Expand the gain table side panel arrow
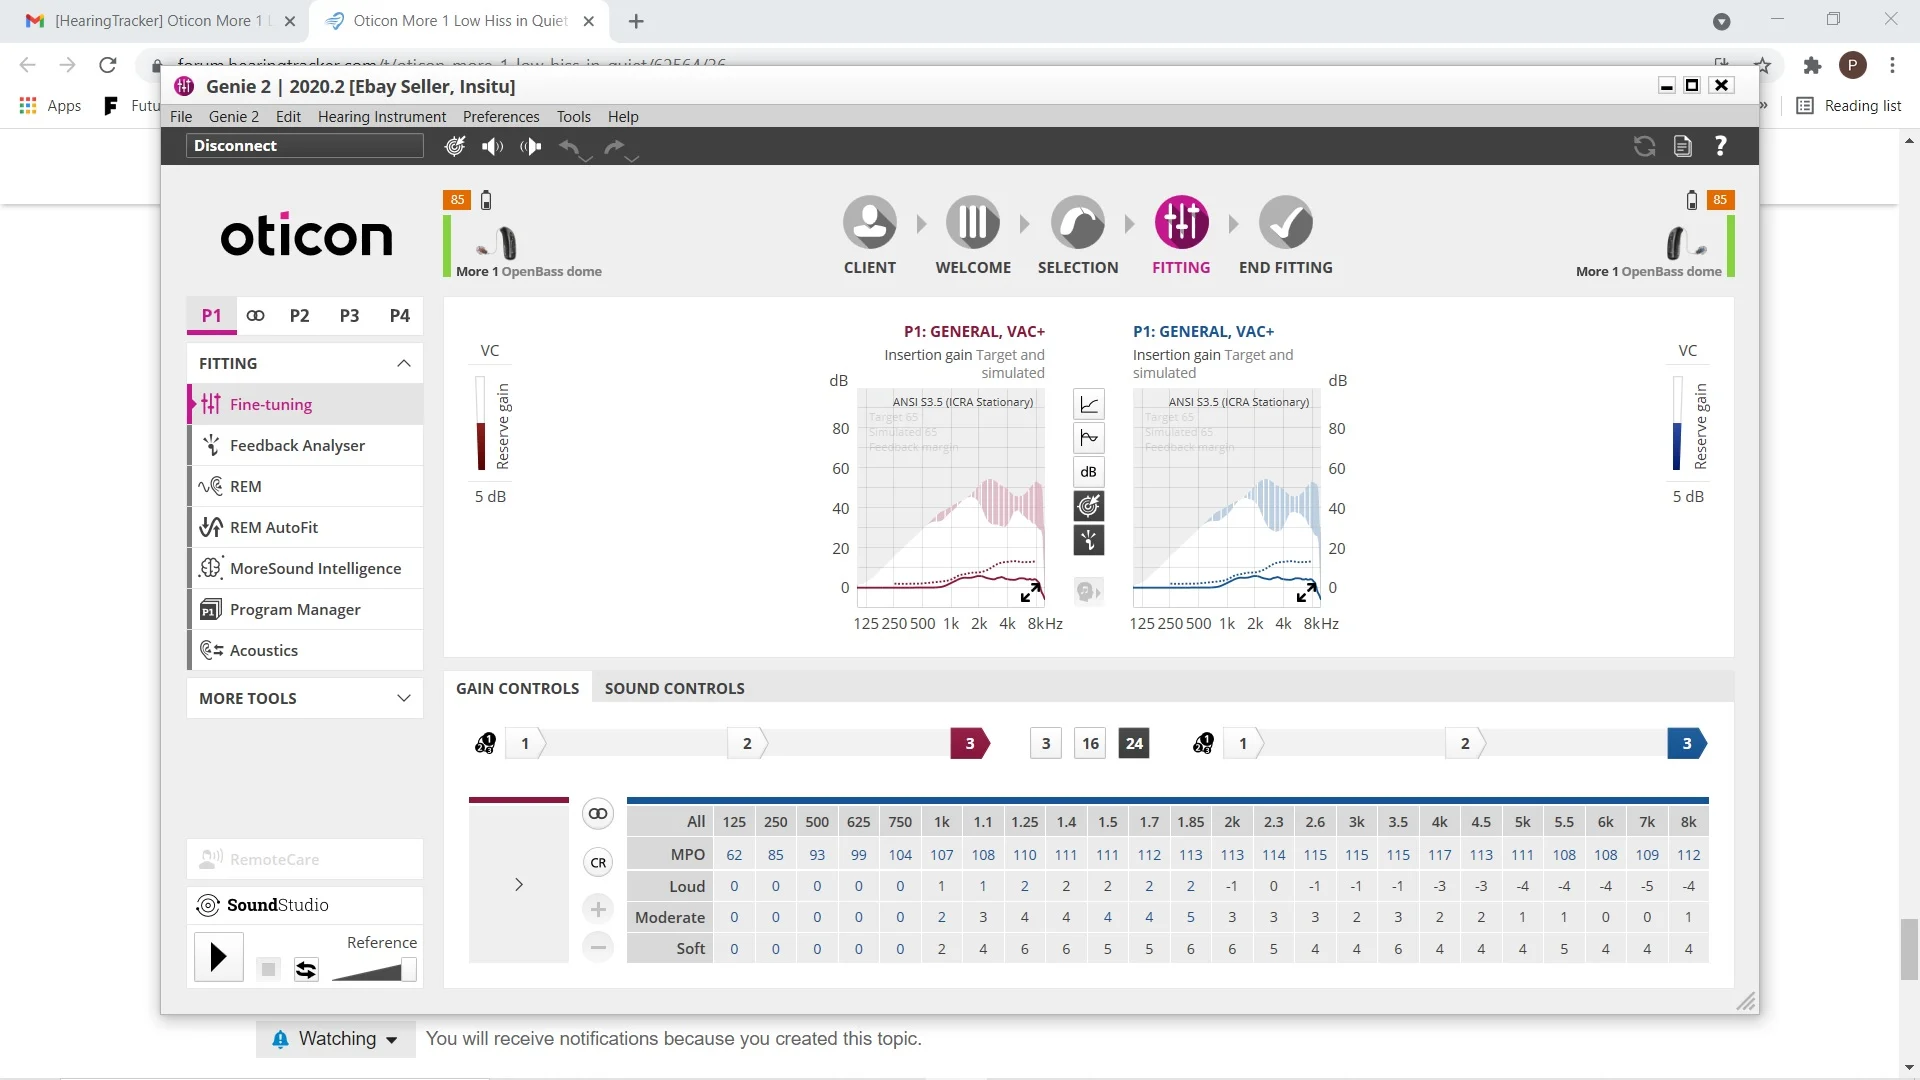 click(519, 885)
